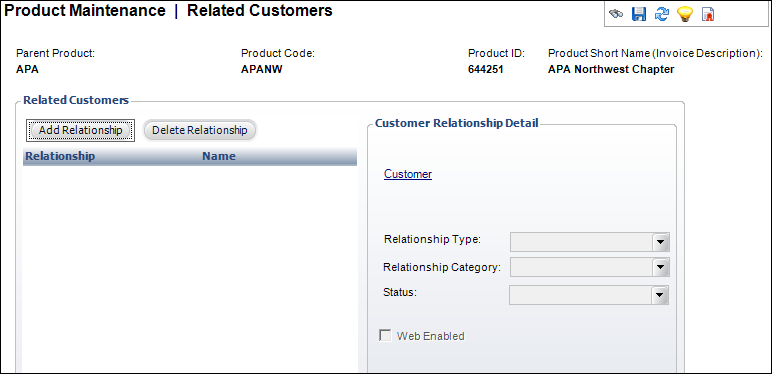Open the yellow light bulb tips icon
This screenshot has height=374, width=772.
685,14
